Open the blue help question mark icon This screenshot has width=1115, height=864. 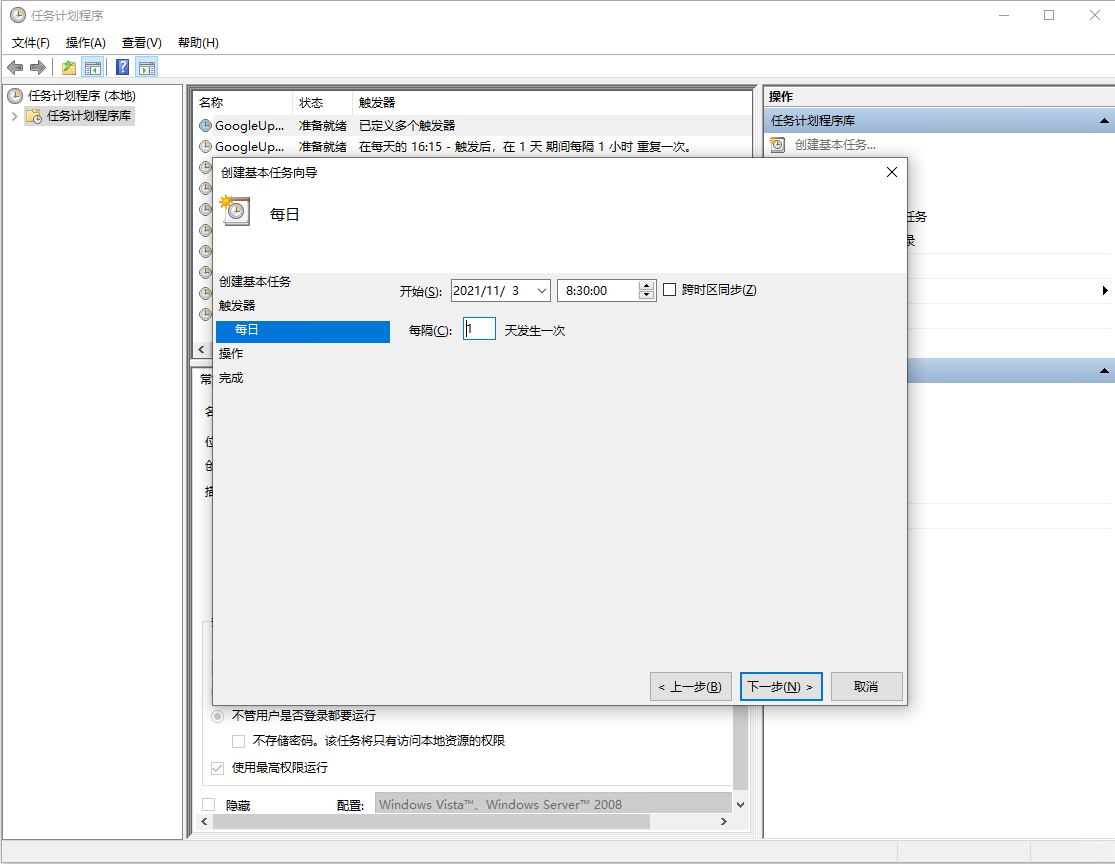[x=122, y=68]
